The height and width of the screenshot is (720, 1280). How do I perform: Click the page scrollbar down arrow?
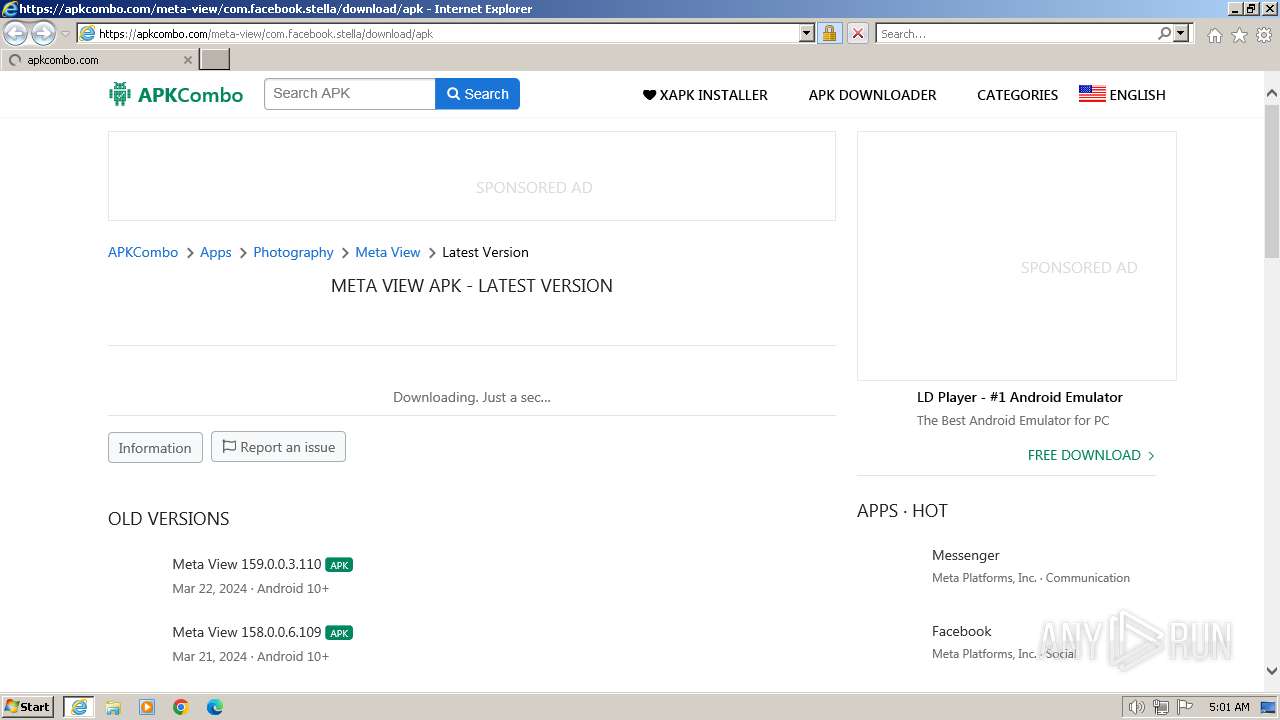tap(1272, 671)
